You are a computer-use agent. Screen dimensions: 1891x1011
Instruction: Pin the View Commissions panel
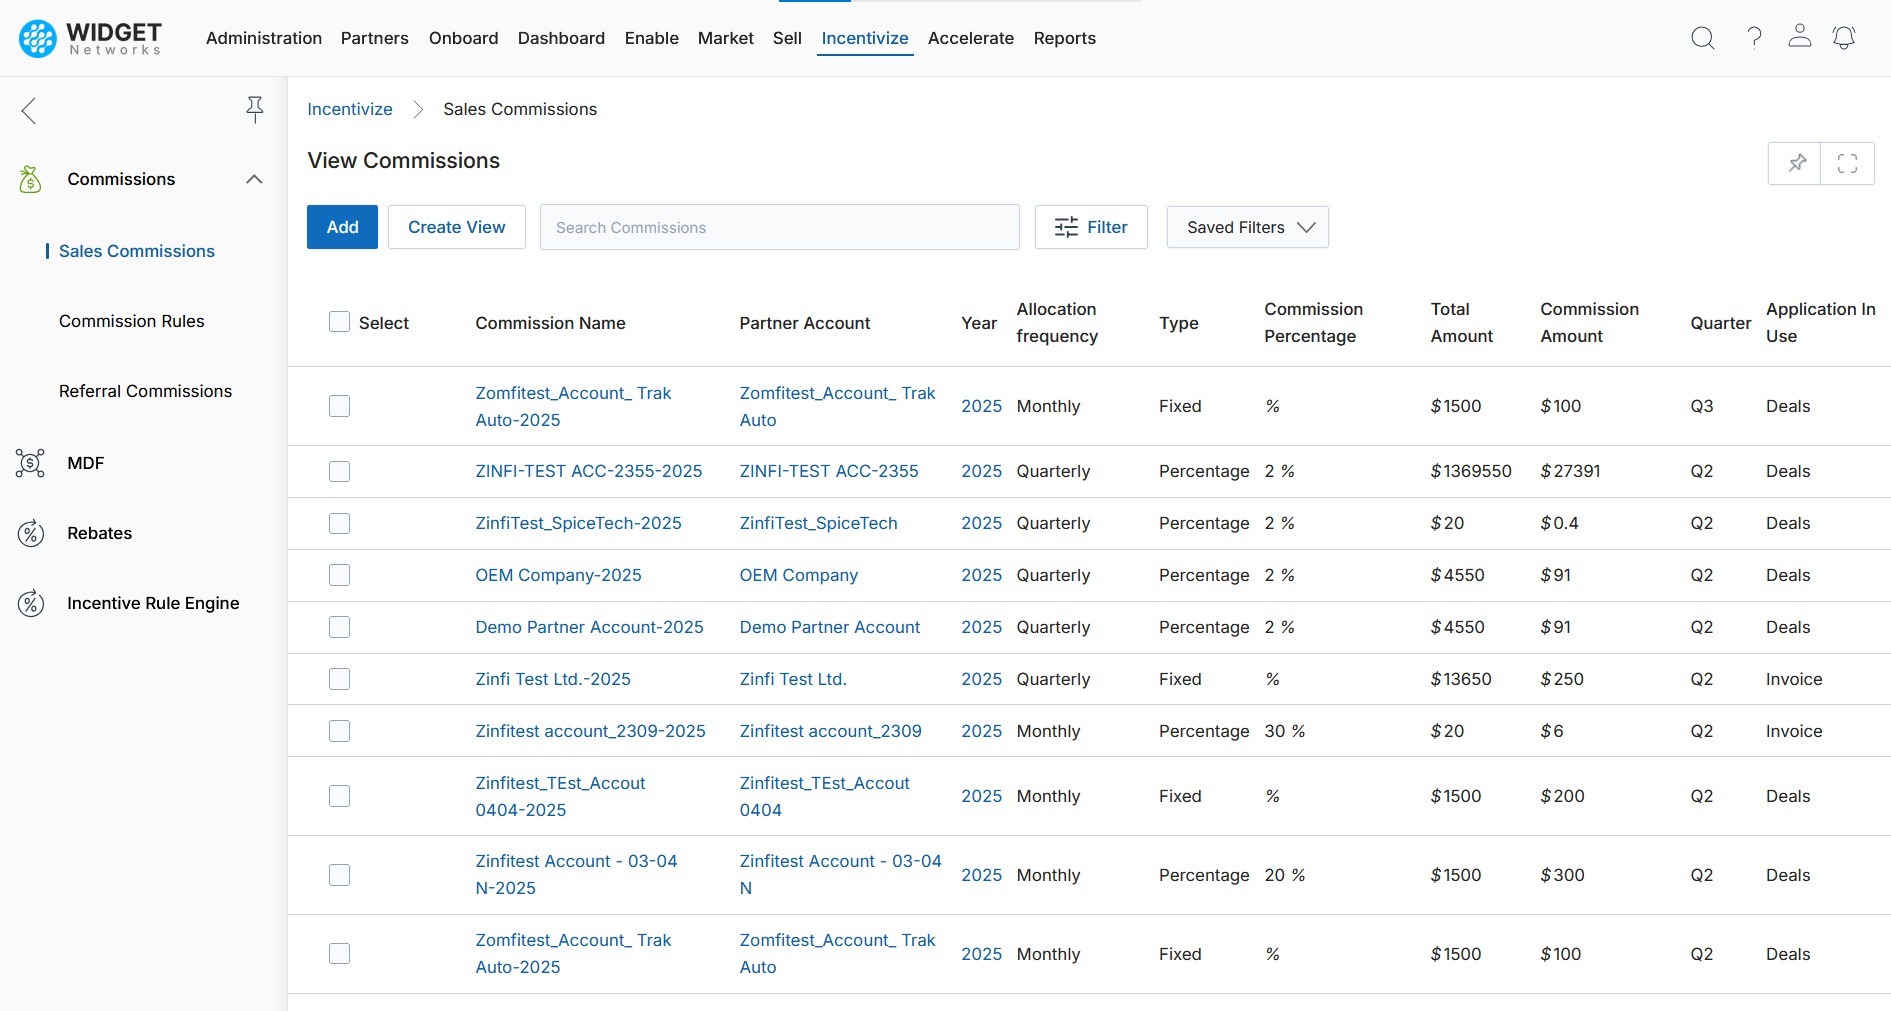(x=1796, y=163)
